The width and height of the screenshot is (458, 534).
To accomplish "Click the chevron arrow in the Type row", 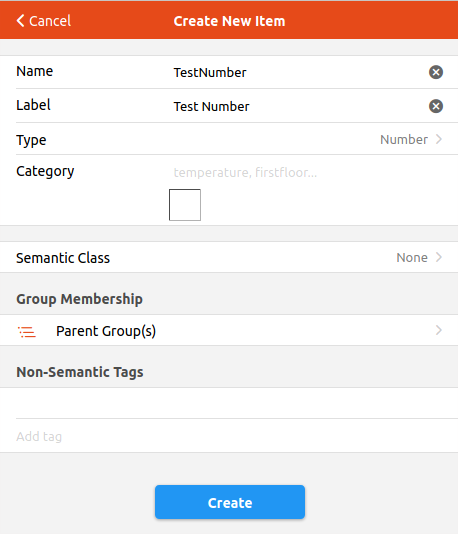I will (x=439, y=139).
